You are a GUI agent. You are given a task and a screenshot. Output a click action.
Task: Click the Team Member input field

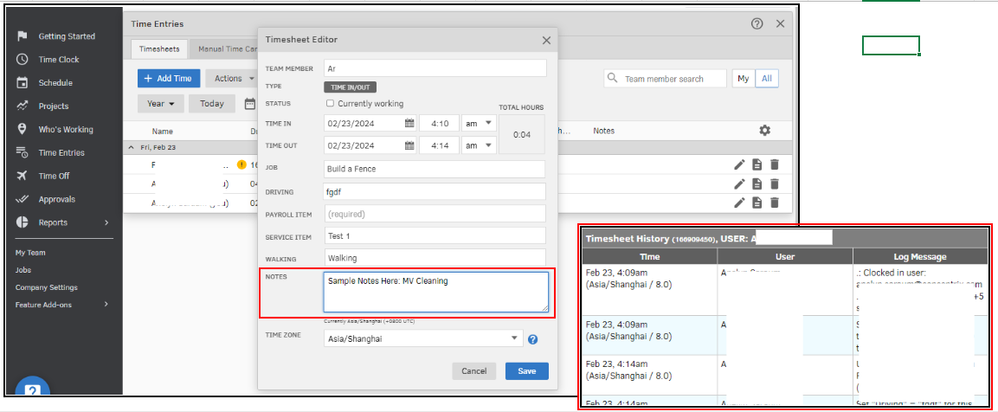coord(435,68)
